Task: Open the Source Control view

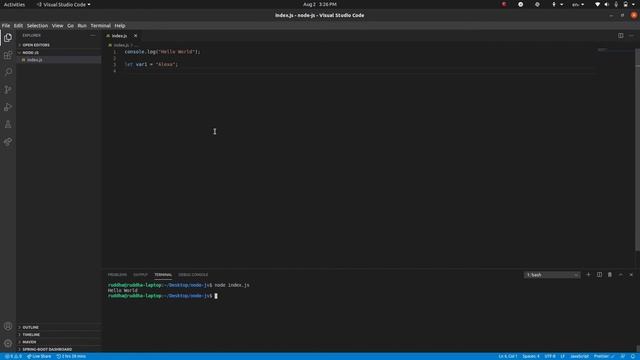Action: pyautogui.click(x=8, y=90)
